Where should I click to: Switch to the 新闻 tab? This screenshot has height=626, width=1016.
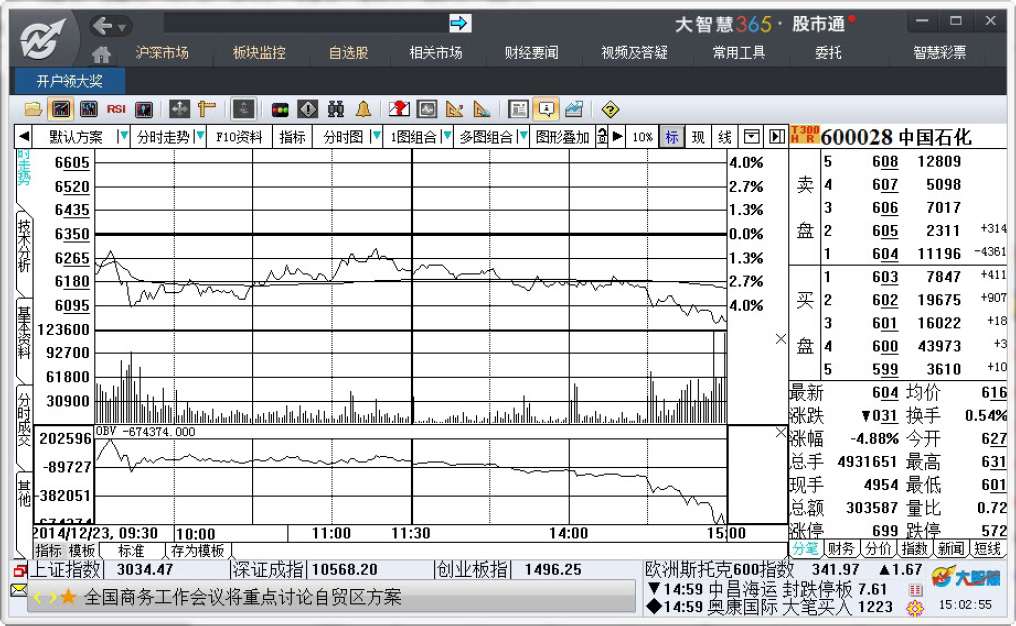tap(951, 548)
